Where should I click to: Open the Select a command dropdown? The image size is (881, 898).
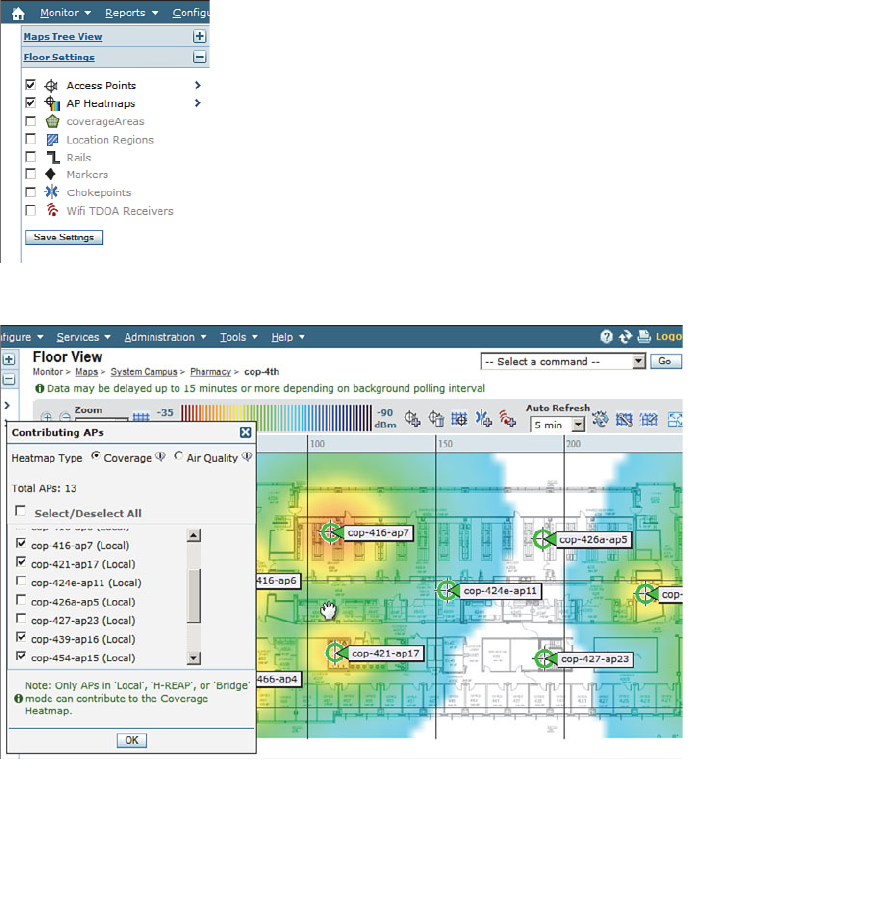click(563, 361)
